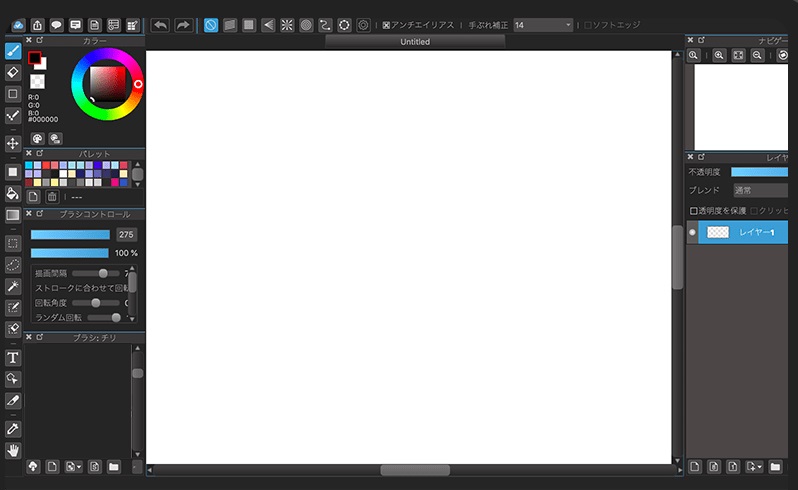Click the brush size slider showing 275

(x=70, y=235)
